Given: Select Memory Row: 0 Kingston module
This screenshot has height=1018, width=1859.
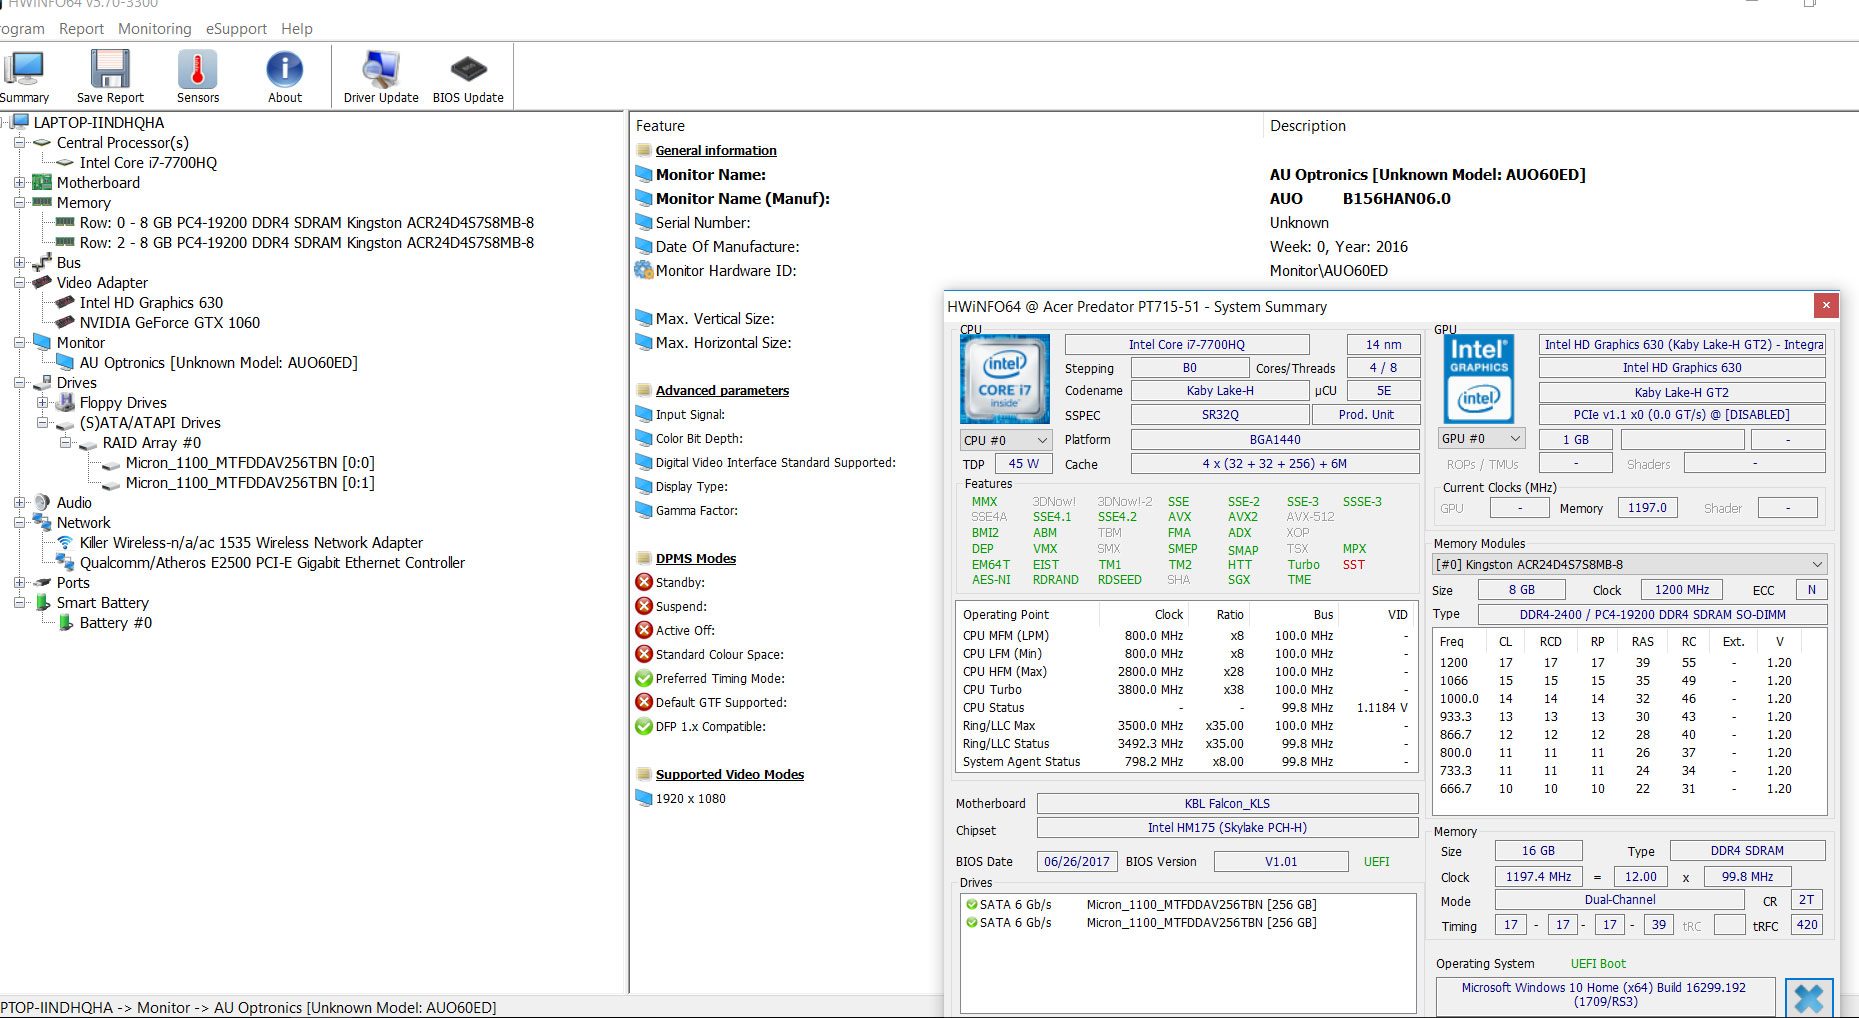Looking at the screenshot, I should click(x=307, y=222).
